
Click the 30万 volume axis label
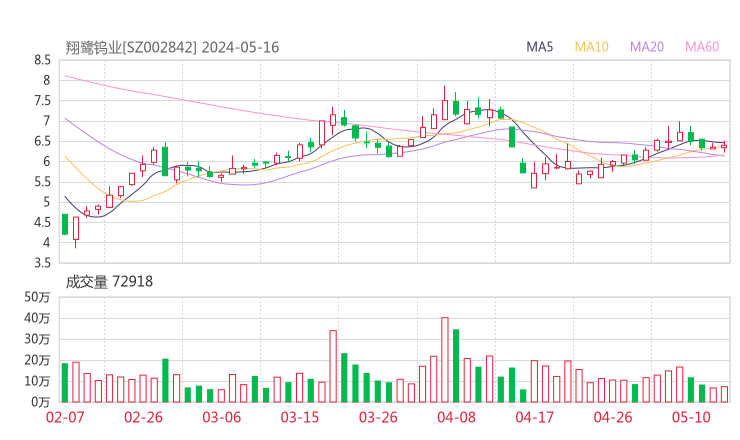[x=37, y=339]
